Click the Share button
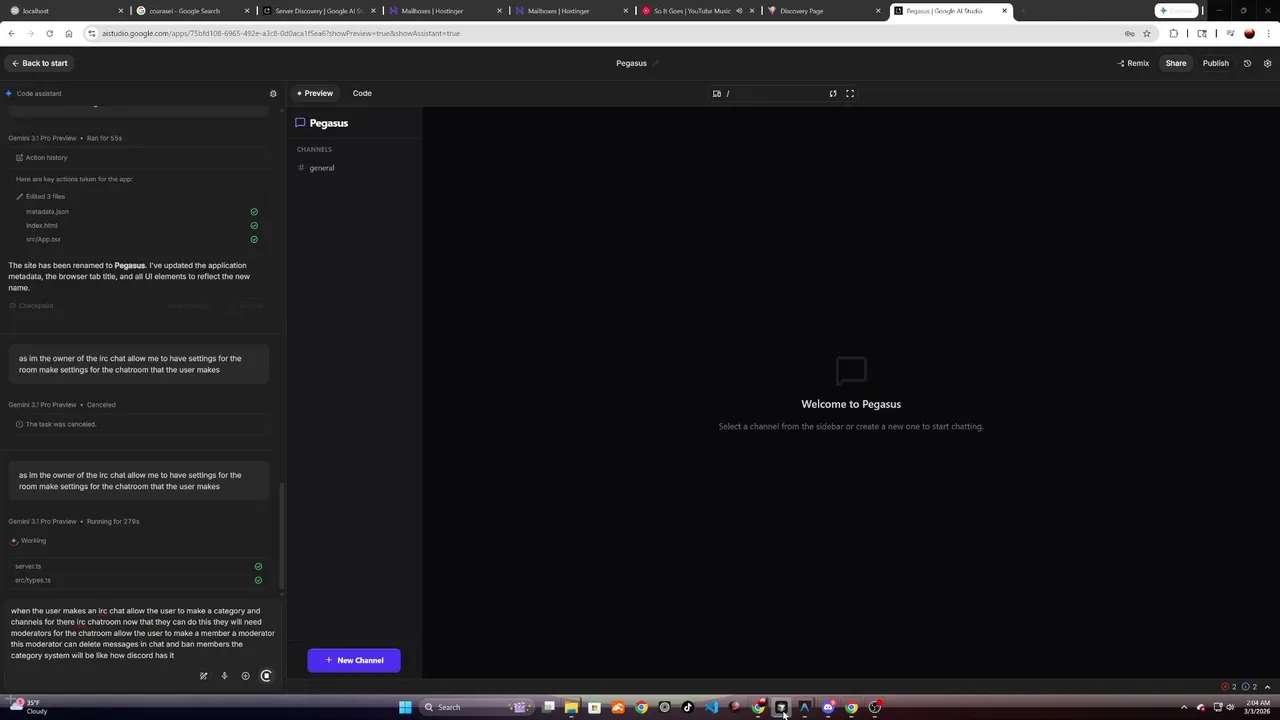 (1176, 63)
